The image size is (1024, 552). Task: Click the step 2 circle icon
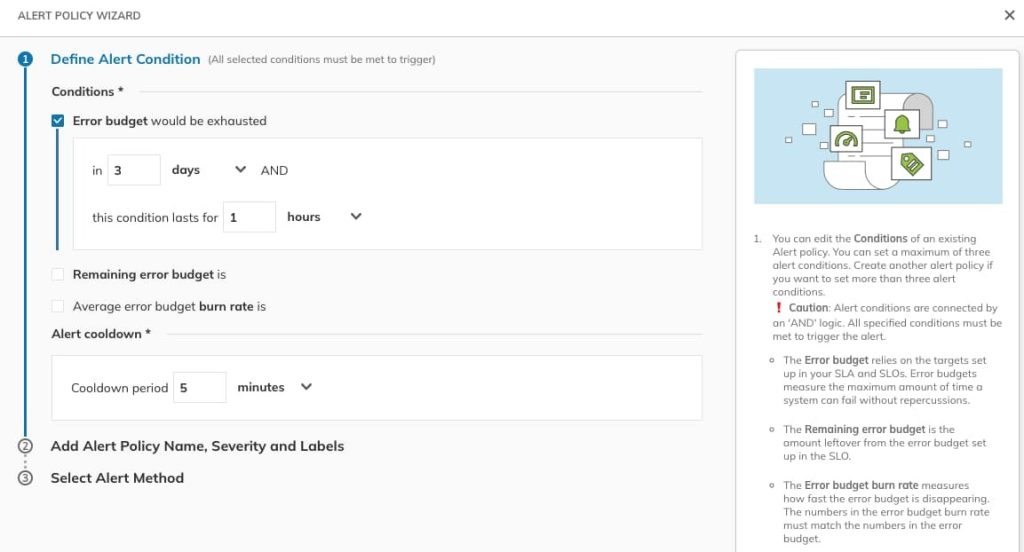[26, 446]
